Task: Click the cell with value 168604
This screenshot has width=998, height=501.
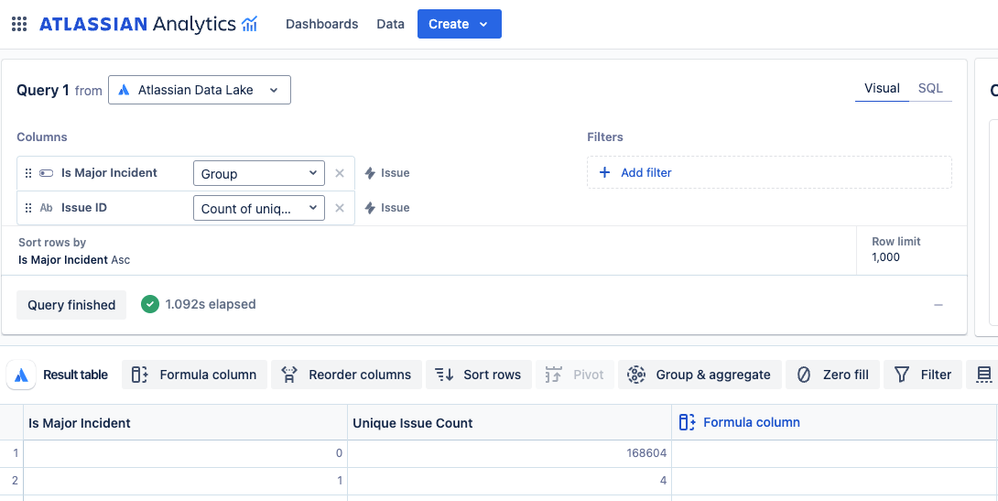Action: [509, 453]
